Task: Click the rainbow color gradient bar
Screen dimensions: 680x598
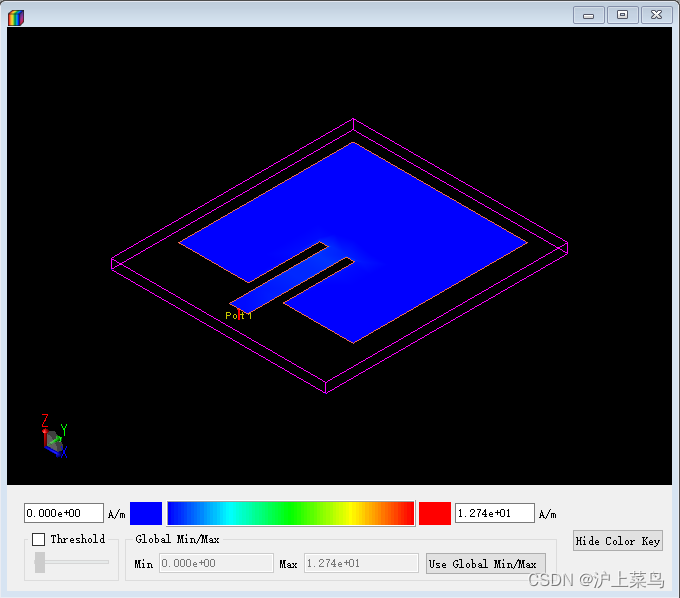Action: [x=291, y=513]
